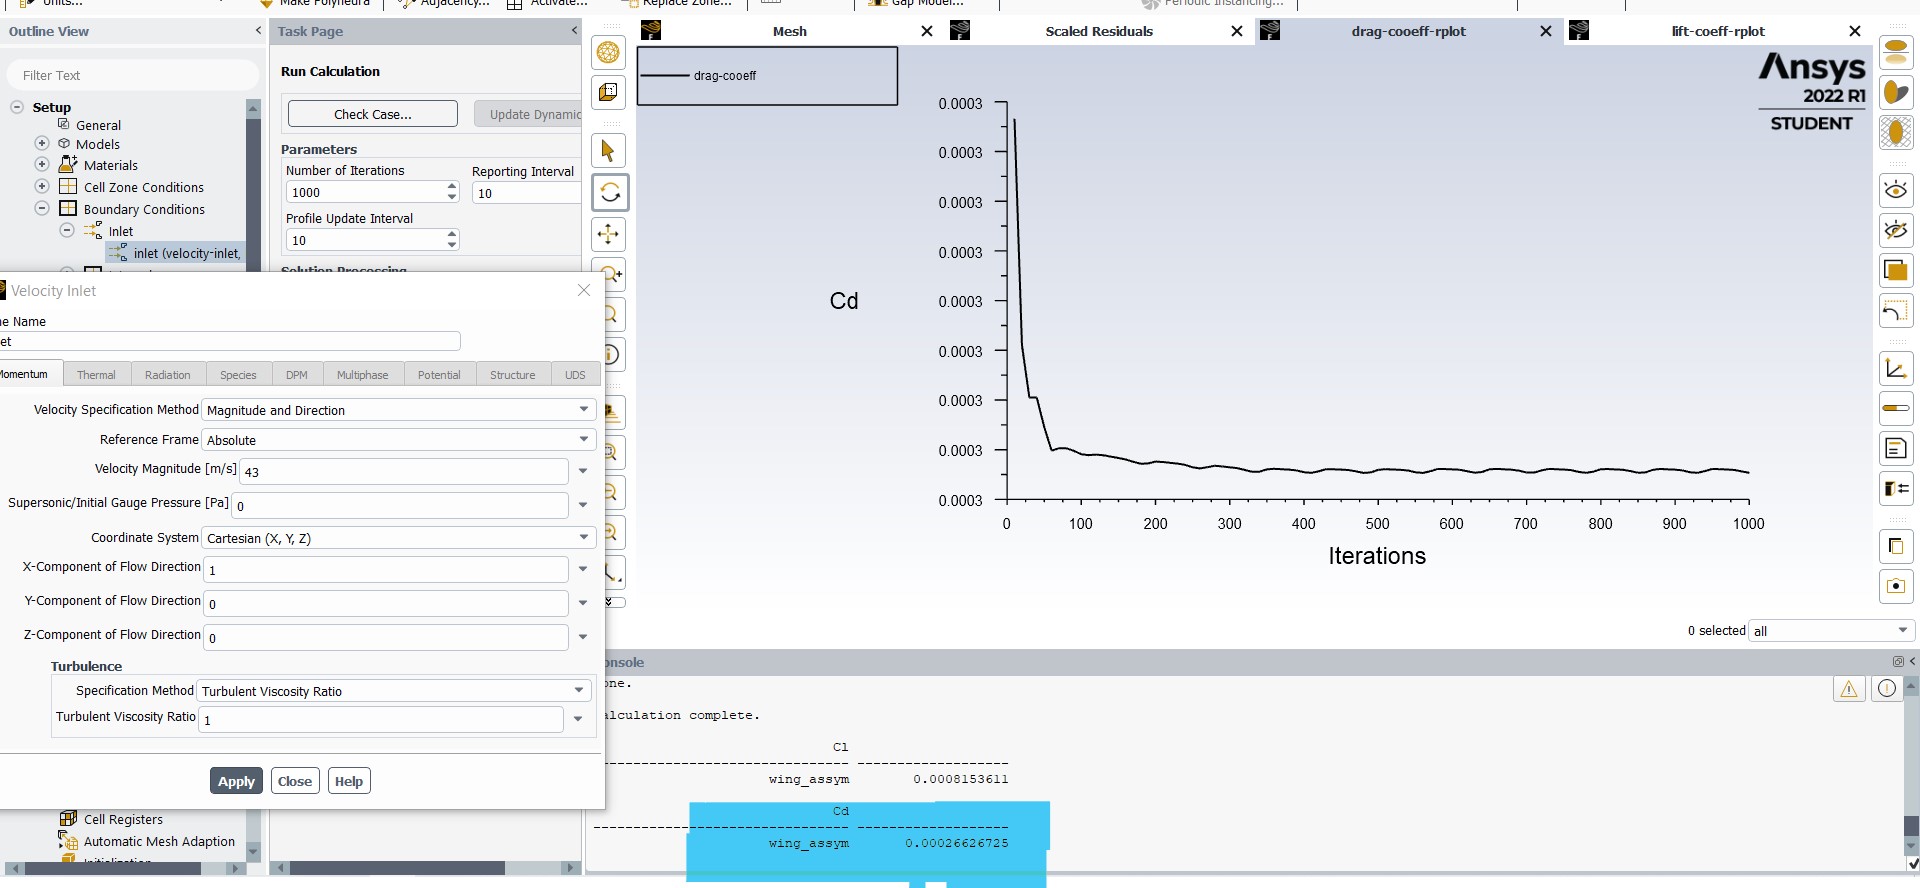Screen dimensions: 1920x888
Task: Click Apply in Velocity Inlet dialog
Action: click(236, 781)
